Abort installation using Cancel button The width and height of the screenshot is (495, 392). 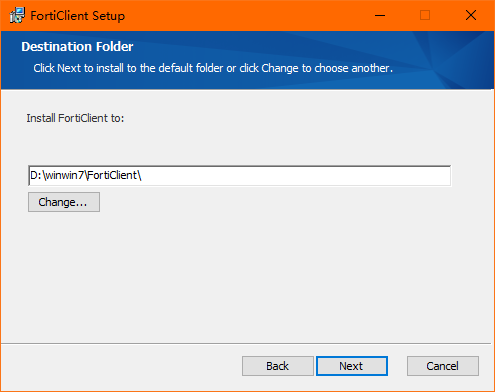[443, 366]
